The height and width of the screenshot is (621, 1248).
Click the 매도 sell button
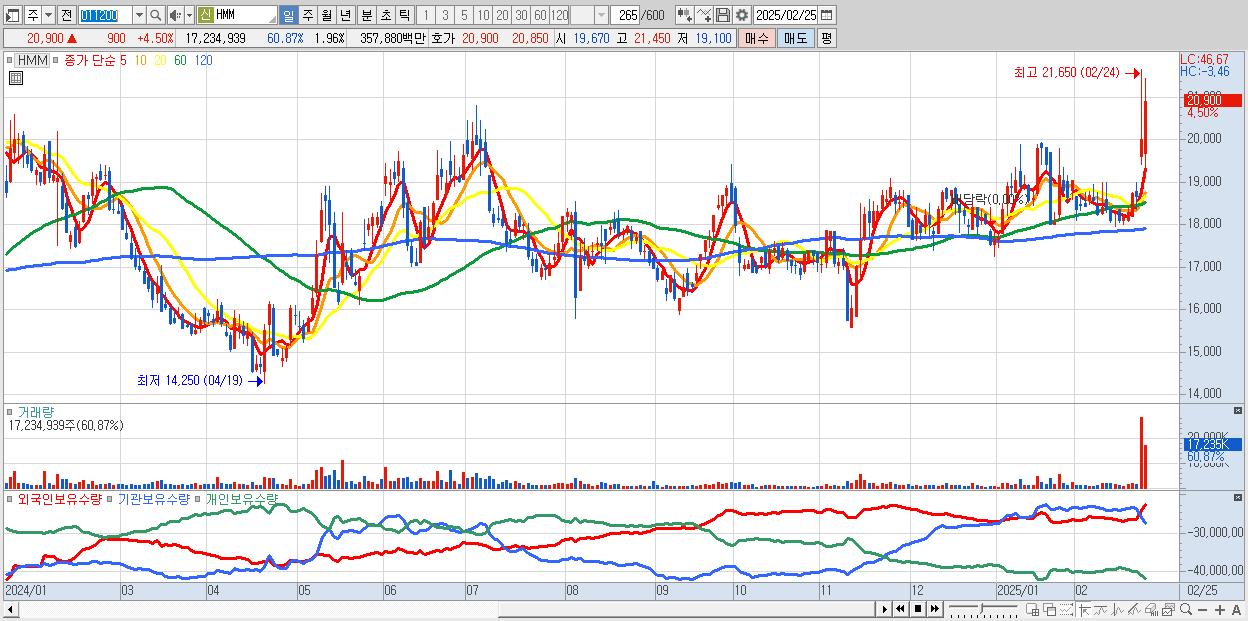[x=795, y=38]
